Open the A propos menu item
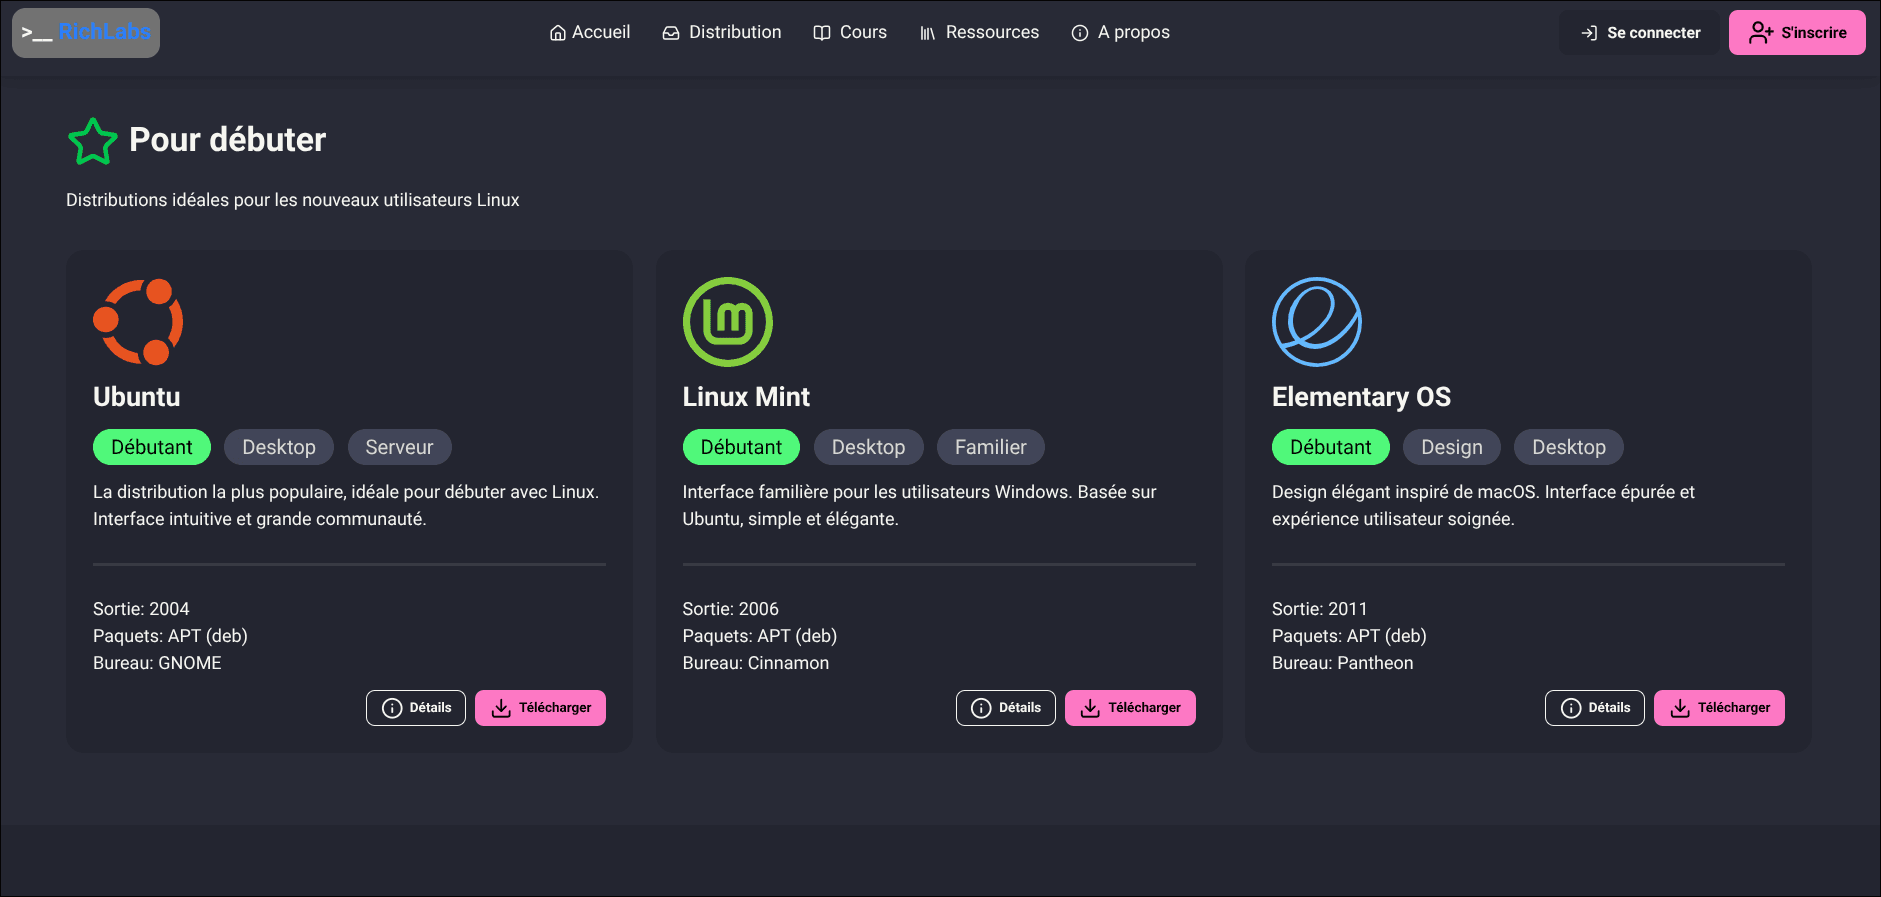This screenshot has width=1881, height=897. (1120, 33)
